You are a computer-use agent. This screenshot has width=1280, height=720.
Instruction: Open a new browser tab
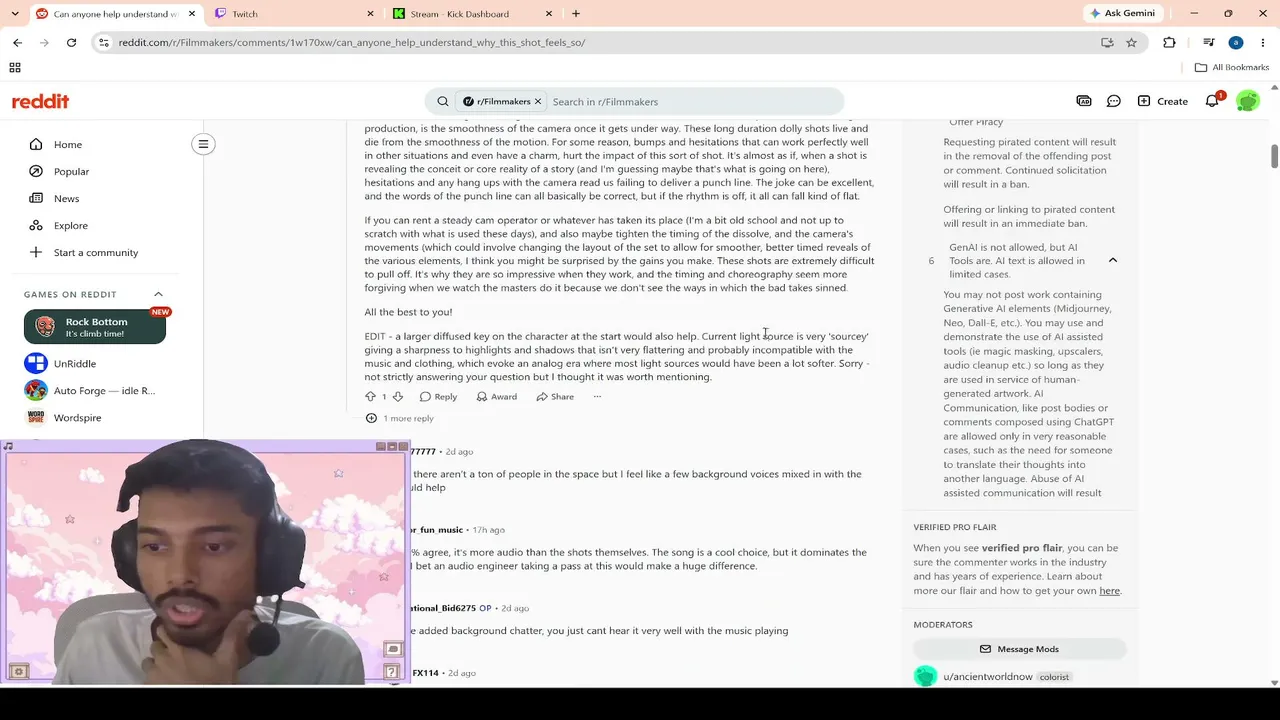point(576,14)
